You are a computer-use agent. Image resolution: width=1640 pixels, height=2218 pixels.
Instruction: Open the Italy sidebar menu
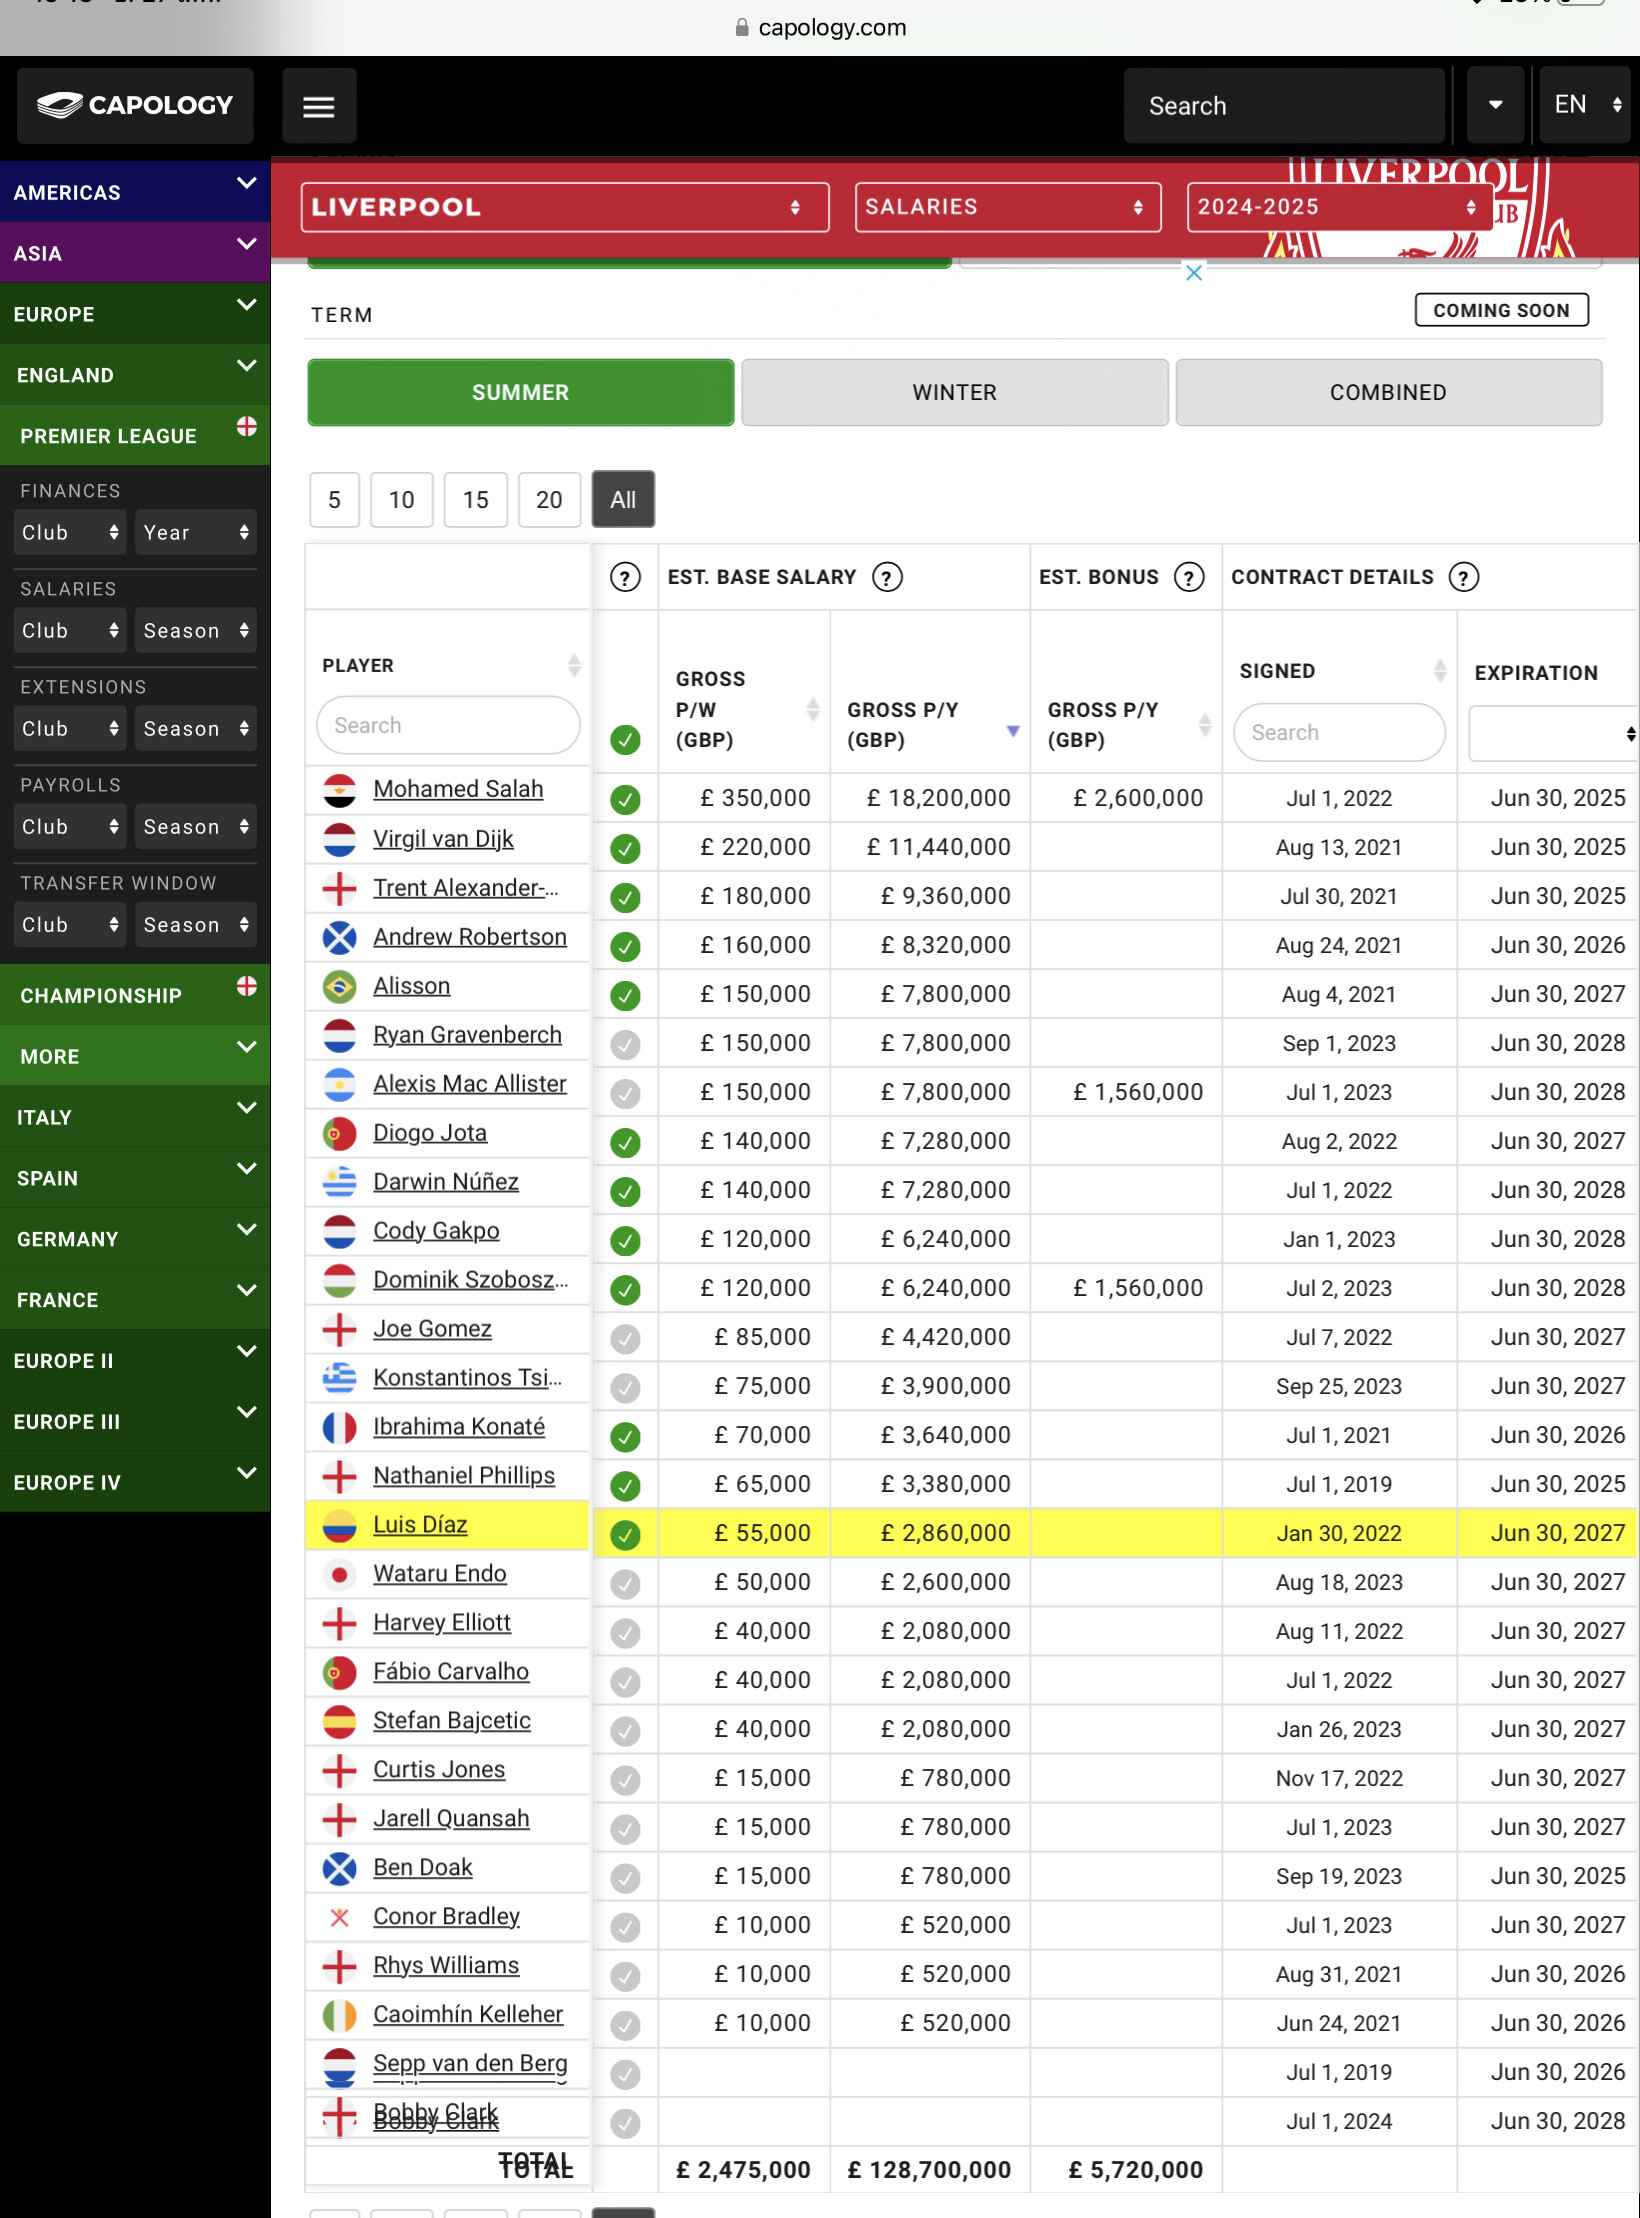pyautogui.click(x=135, y=1117)
